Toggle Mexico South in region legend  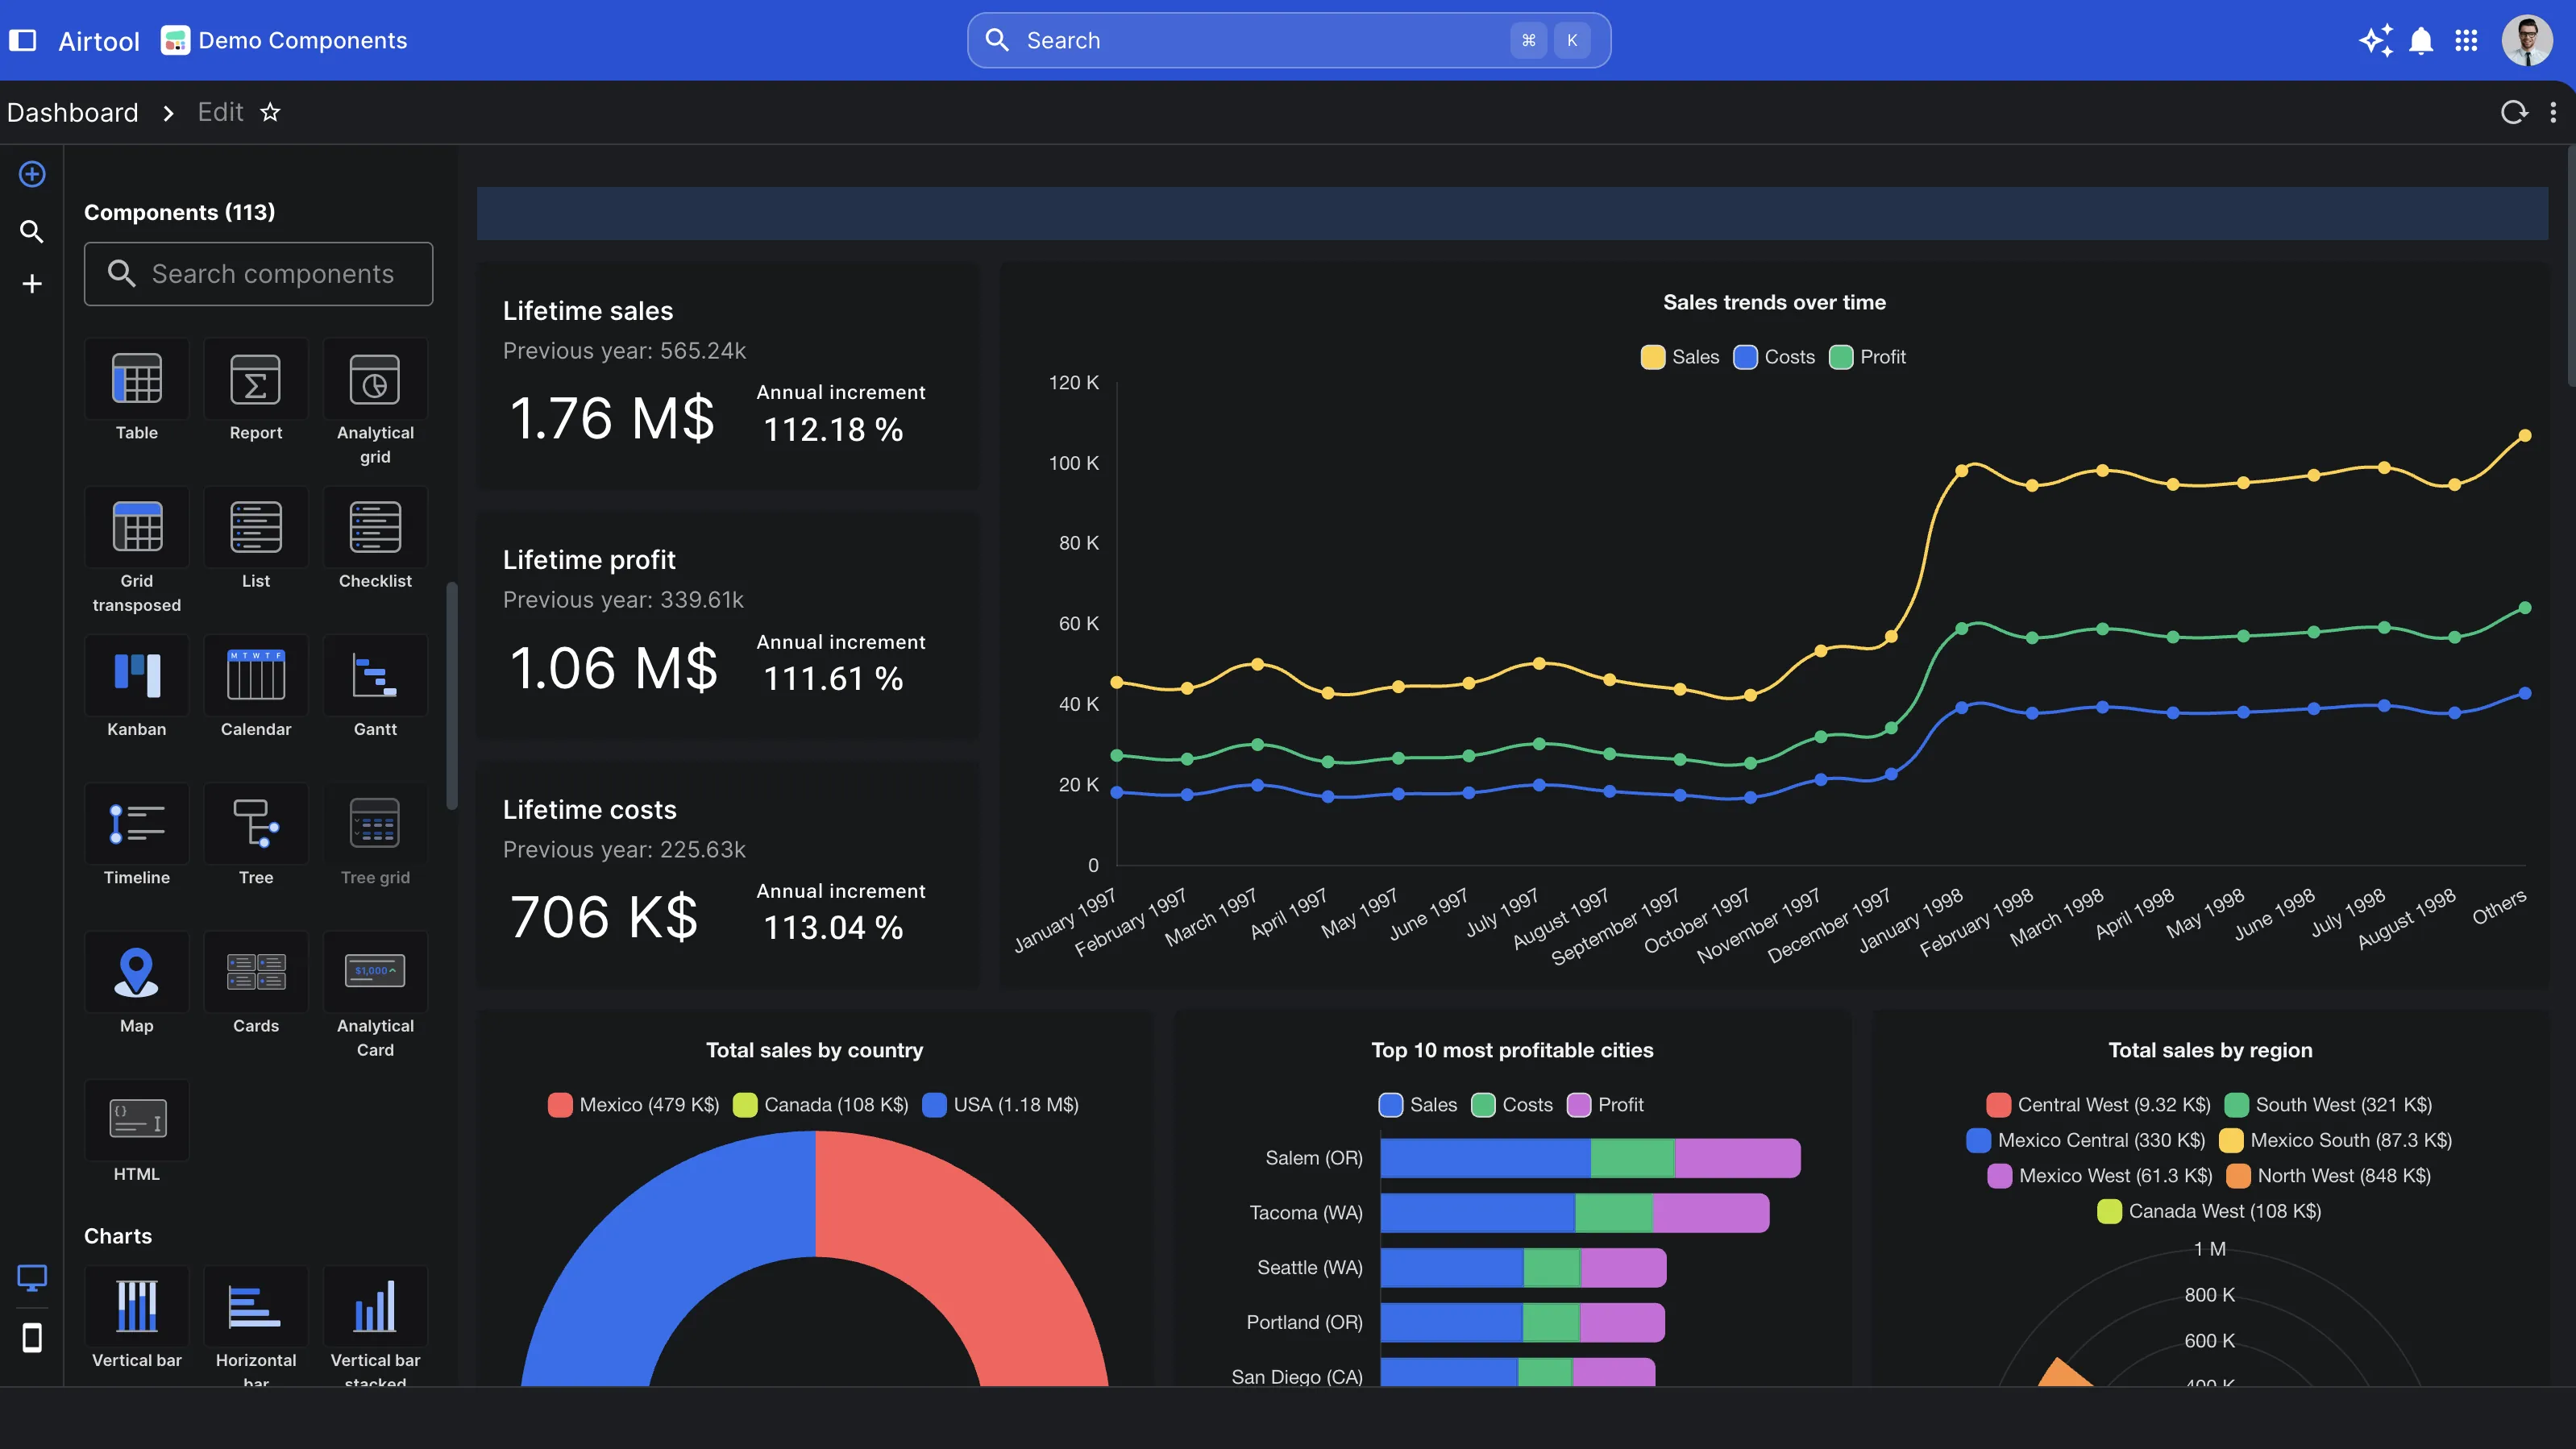[x=2336, y=1140]
